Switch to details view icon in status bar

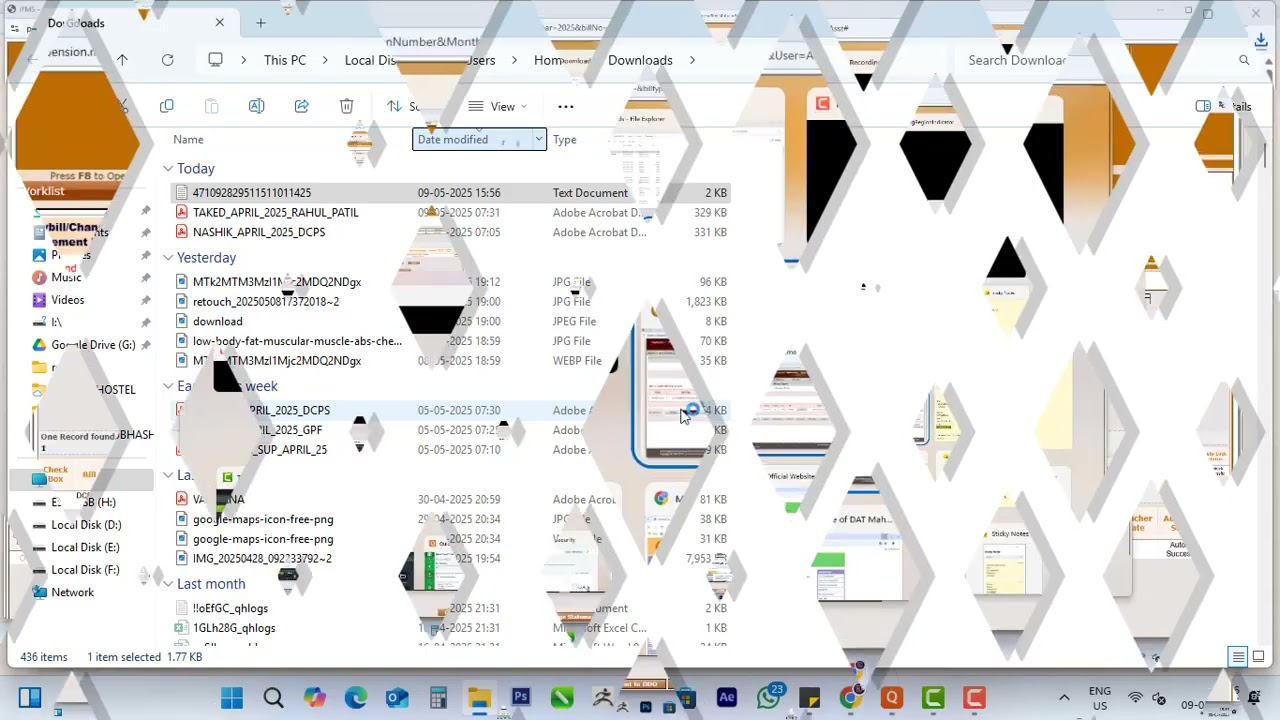point(1238,657)
